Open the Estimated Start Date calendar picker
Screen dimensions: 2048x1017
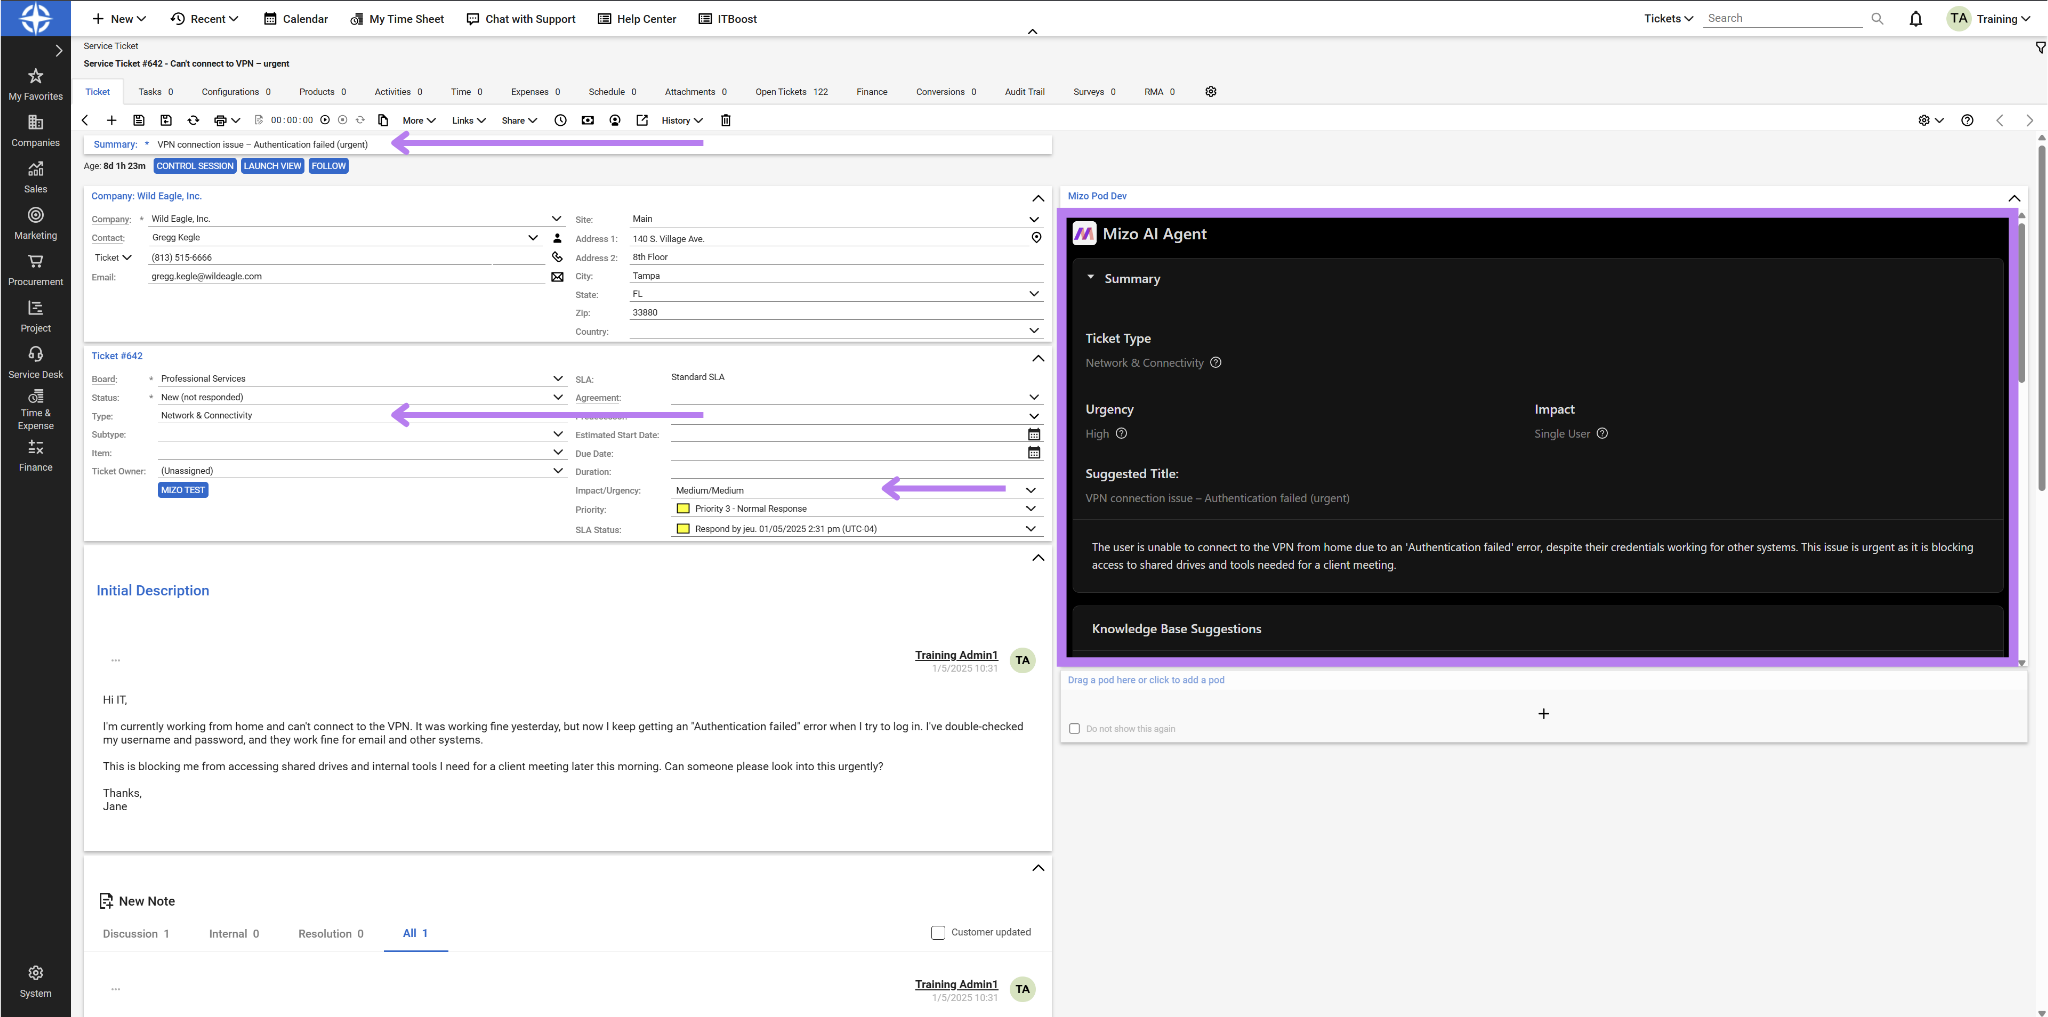1034,435
